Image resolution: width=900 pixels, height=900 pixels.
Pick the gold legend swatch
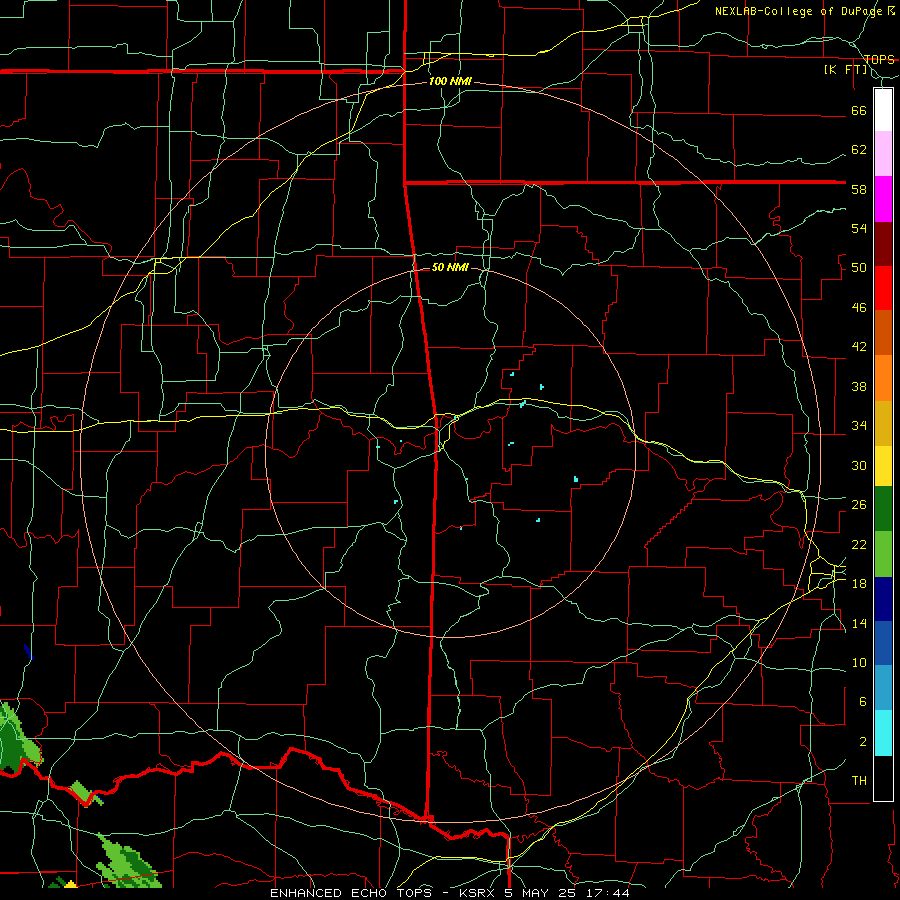[x=883, y=424]
